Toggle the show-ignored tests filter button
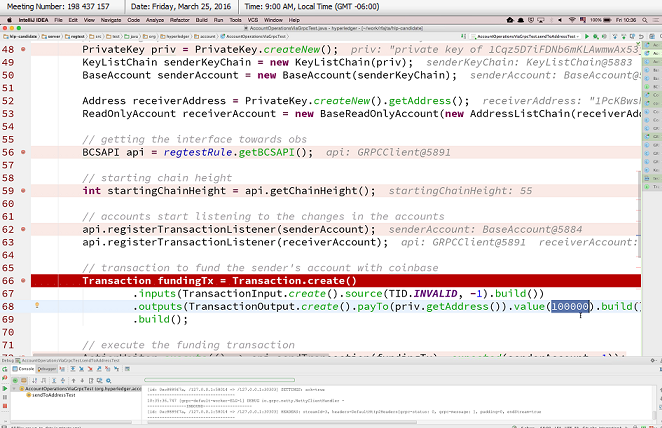This screenshot has height=428, width=662. (24, 380)
